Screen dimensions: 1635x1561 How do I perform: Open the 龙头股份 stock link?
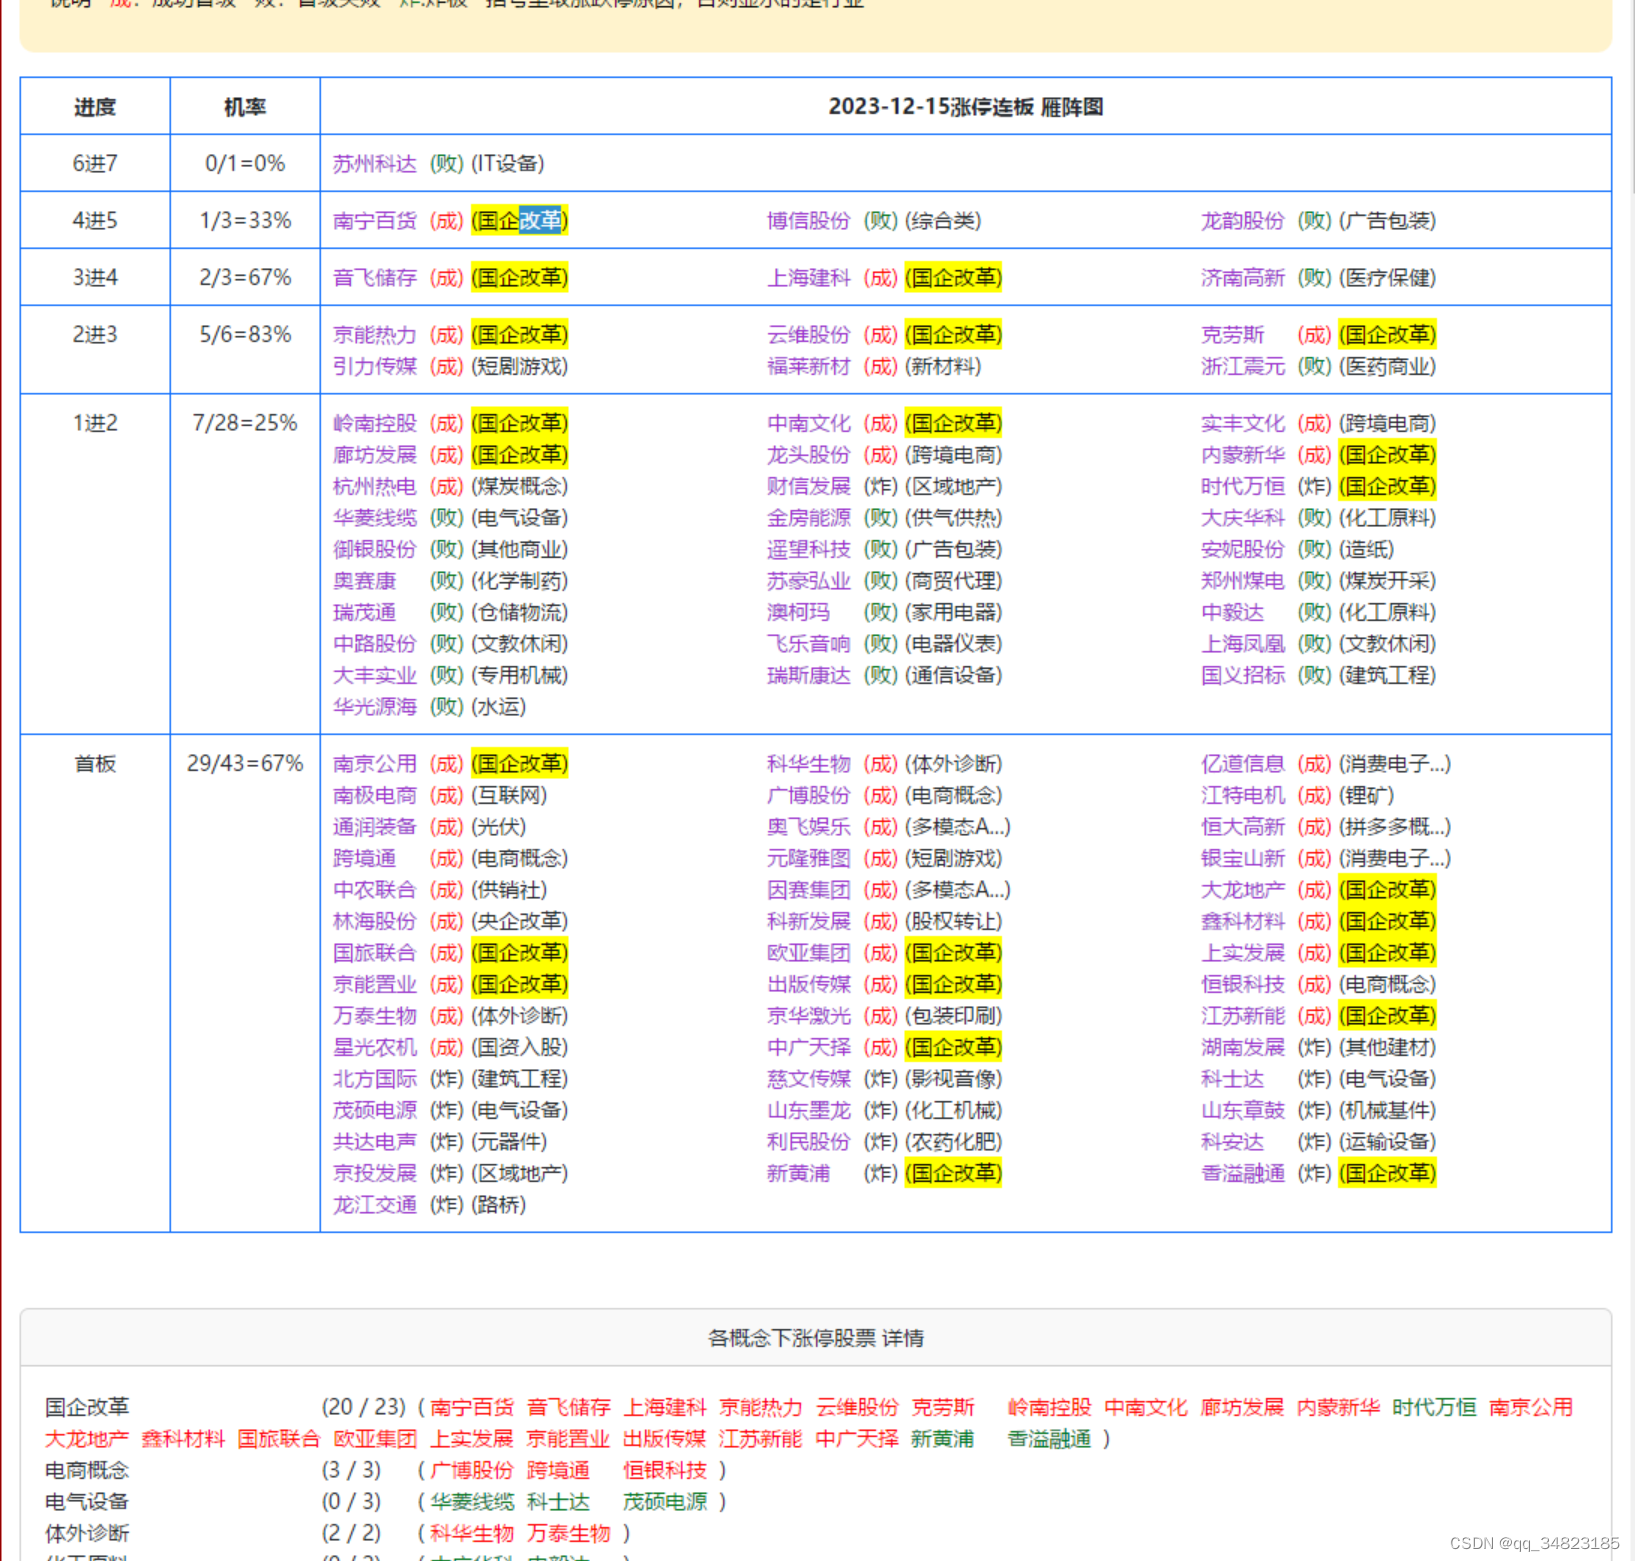(808, 454)
